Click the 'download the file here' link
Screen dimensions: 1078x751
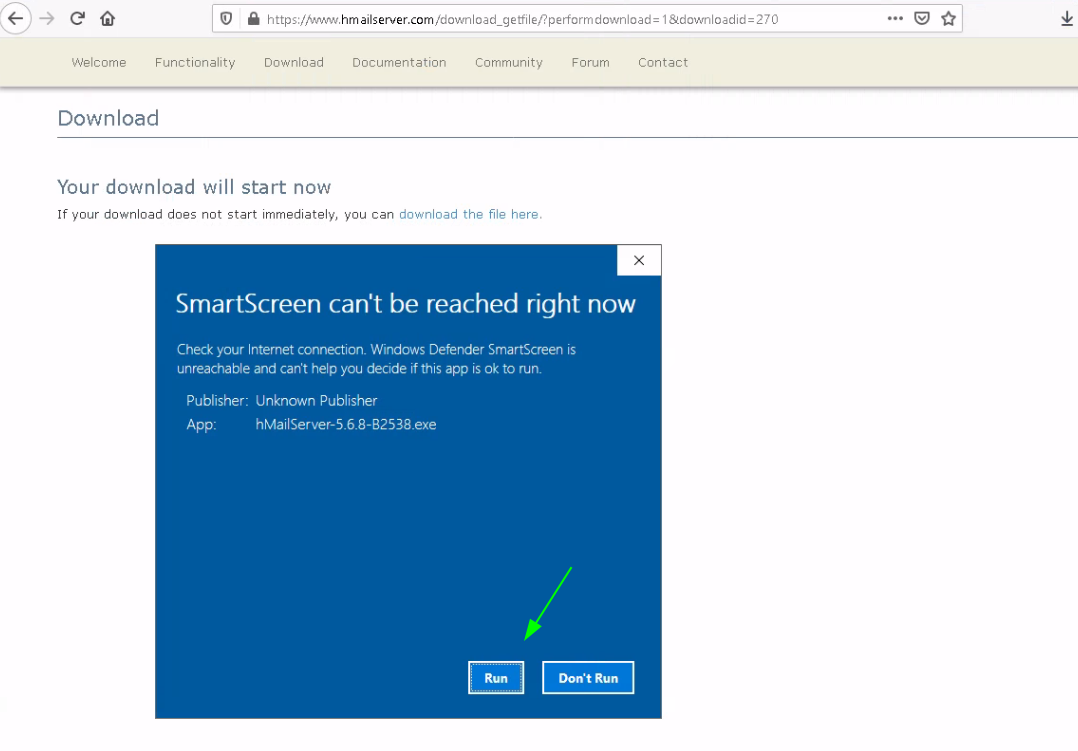(x=470, y=215)
